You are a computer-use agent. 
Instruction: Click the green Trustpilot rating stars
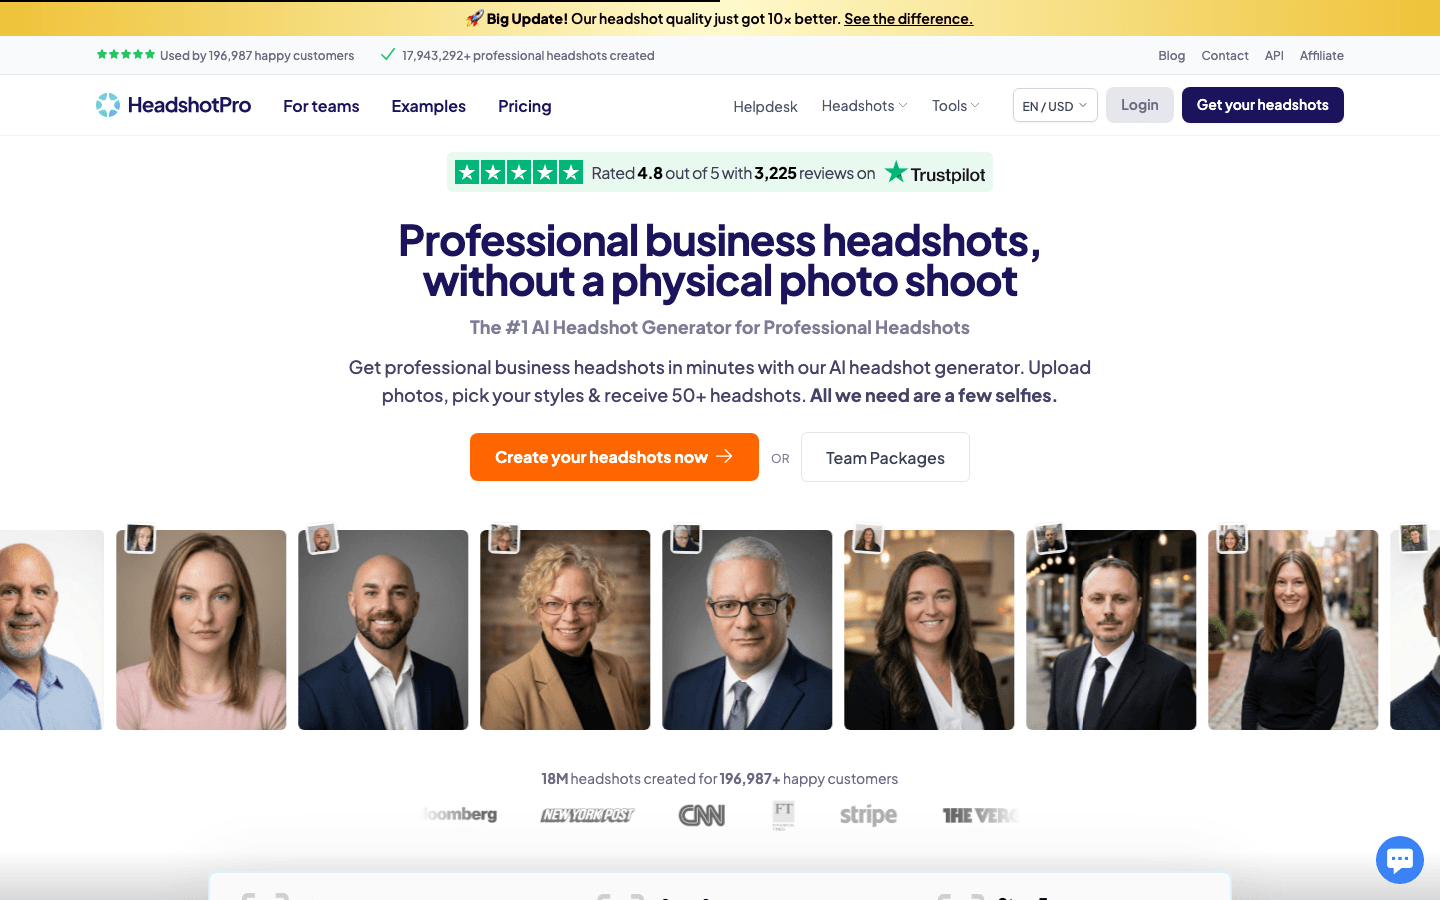click(518, 172)
